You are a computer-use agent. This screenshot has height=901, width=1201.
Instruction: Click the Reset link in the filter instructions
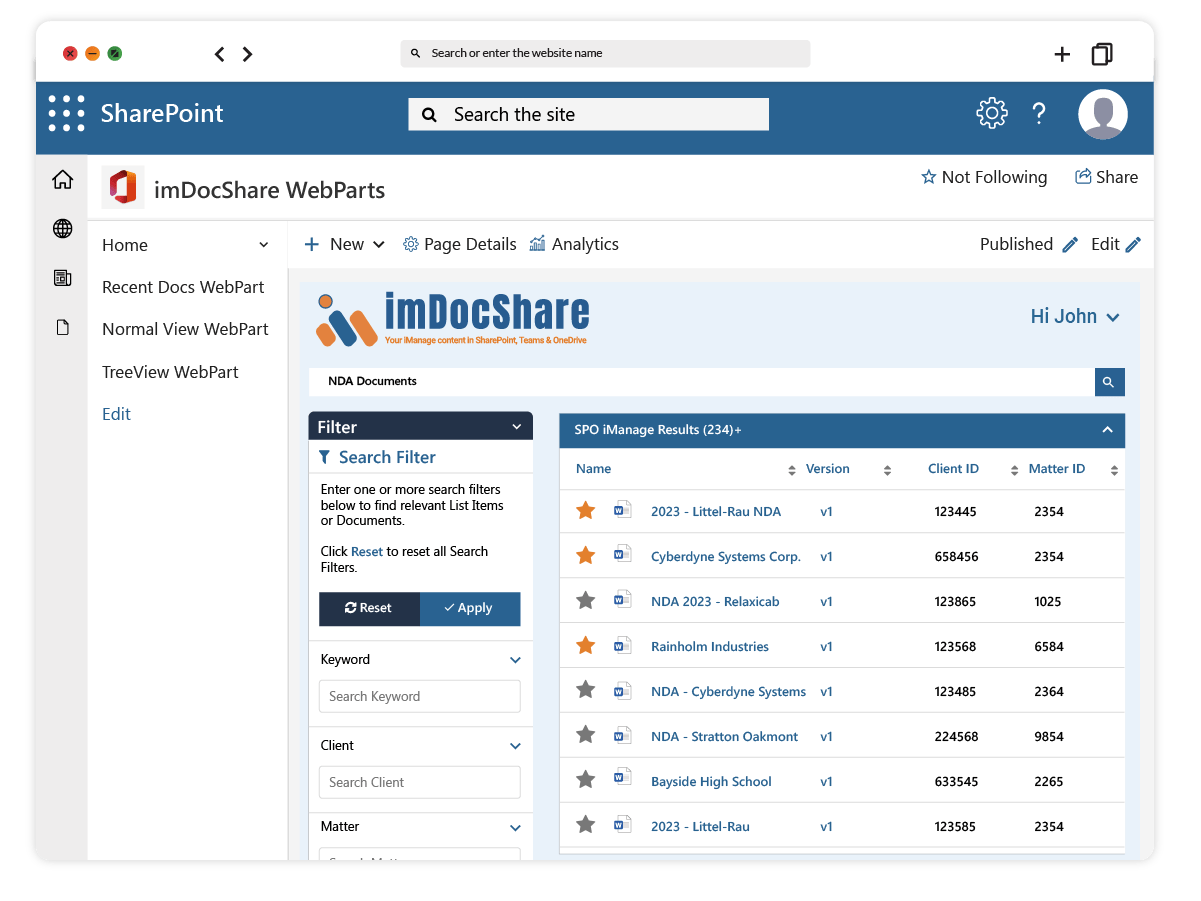(x=367, y=551)
